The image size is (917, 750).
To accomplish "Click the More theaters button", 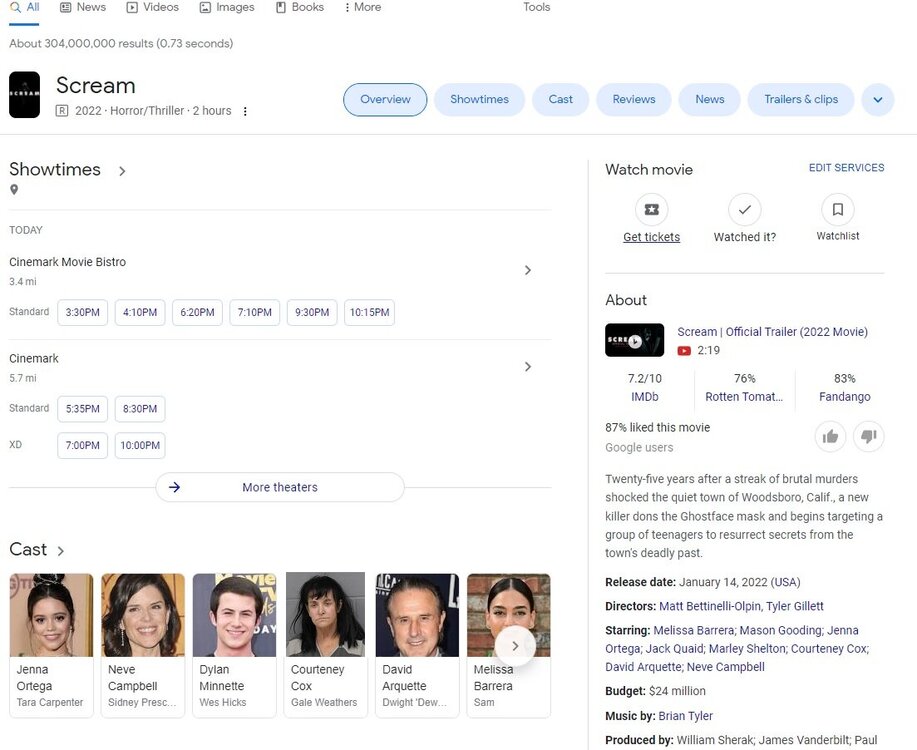I will point(280,487).
